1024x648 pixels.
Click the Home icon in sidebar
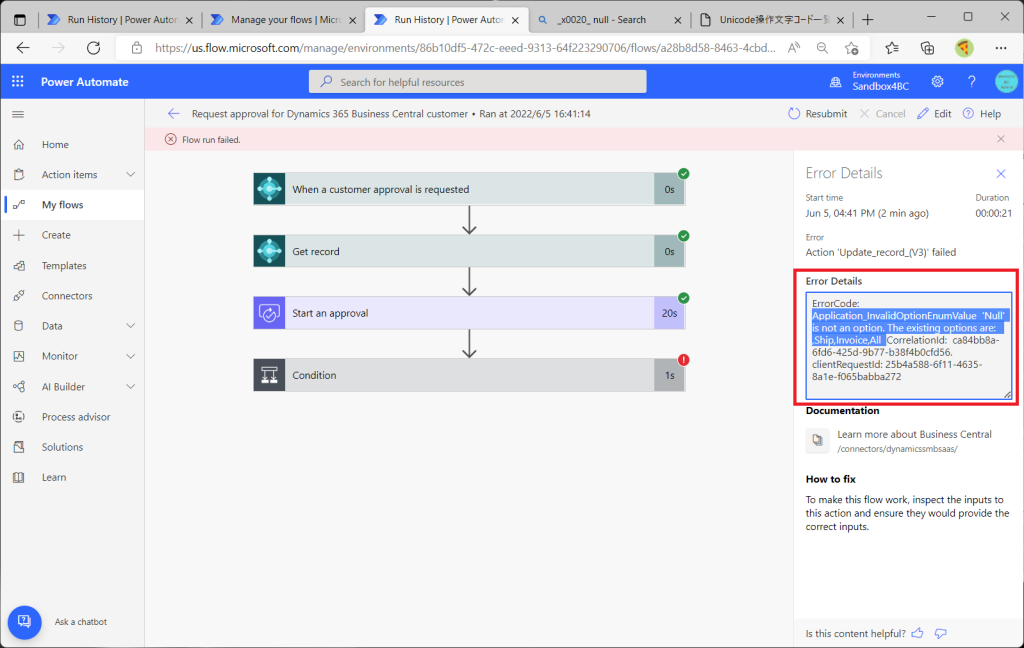point(19,144)
